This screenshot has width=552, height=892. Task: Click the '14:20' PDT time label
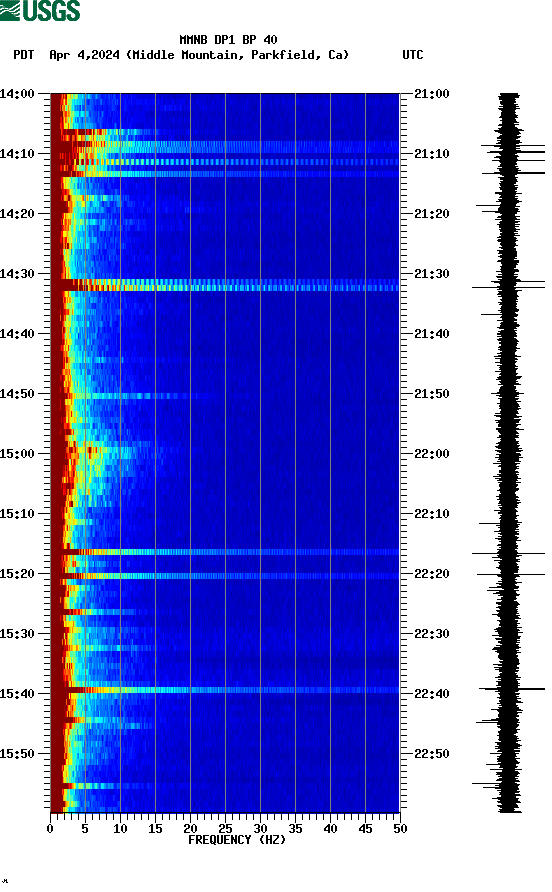click(x=17, y=214)
